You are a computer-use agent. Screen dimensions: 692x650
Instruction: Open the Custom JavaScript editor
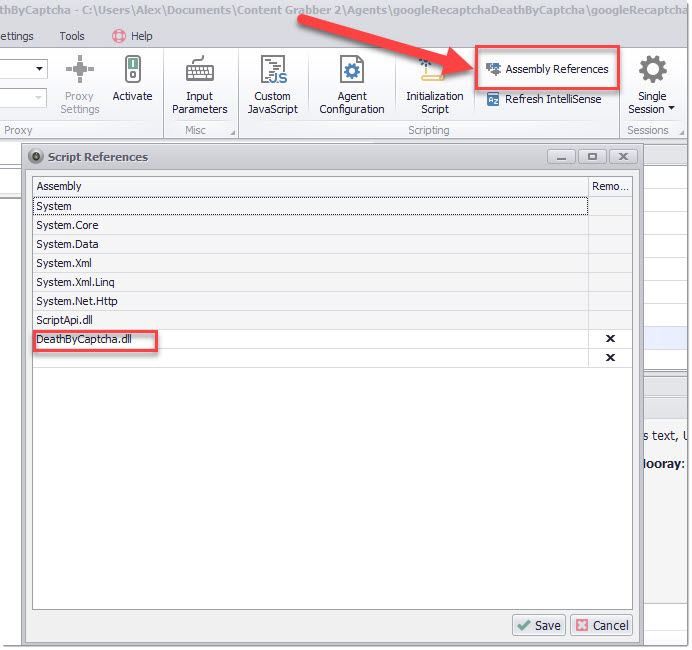coord(273,84)
